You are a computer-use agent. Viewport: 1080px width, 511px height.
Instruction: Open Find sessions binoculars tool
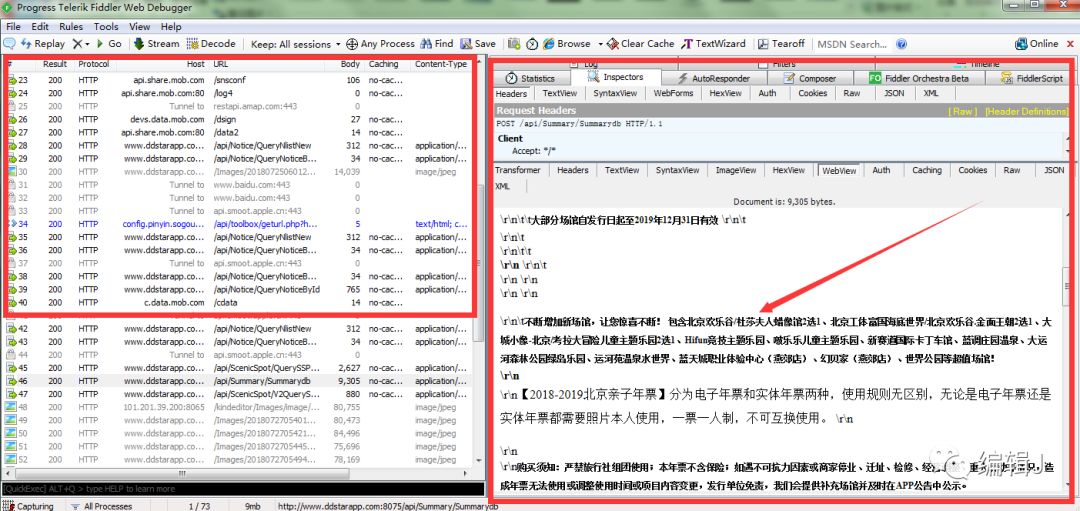[x=437, y=43]
